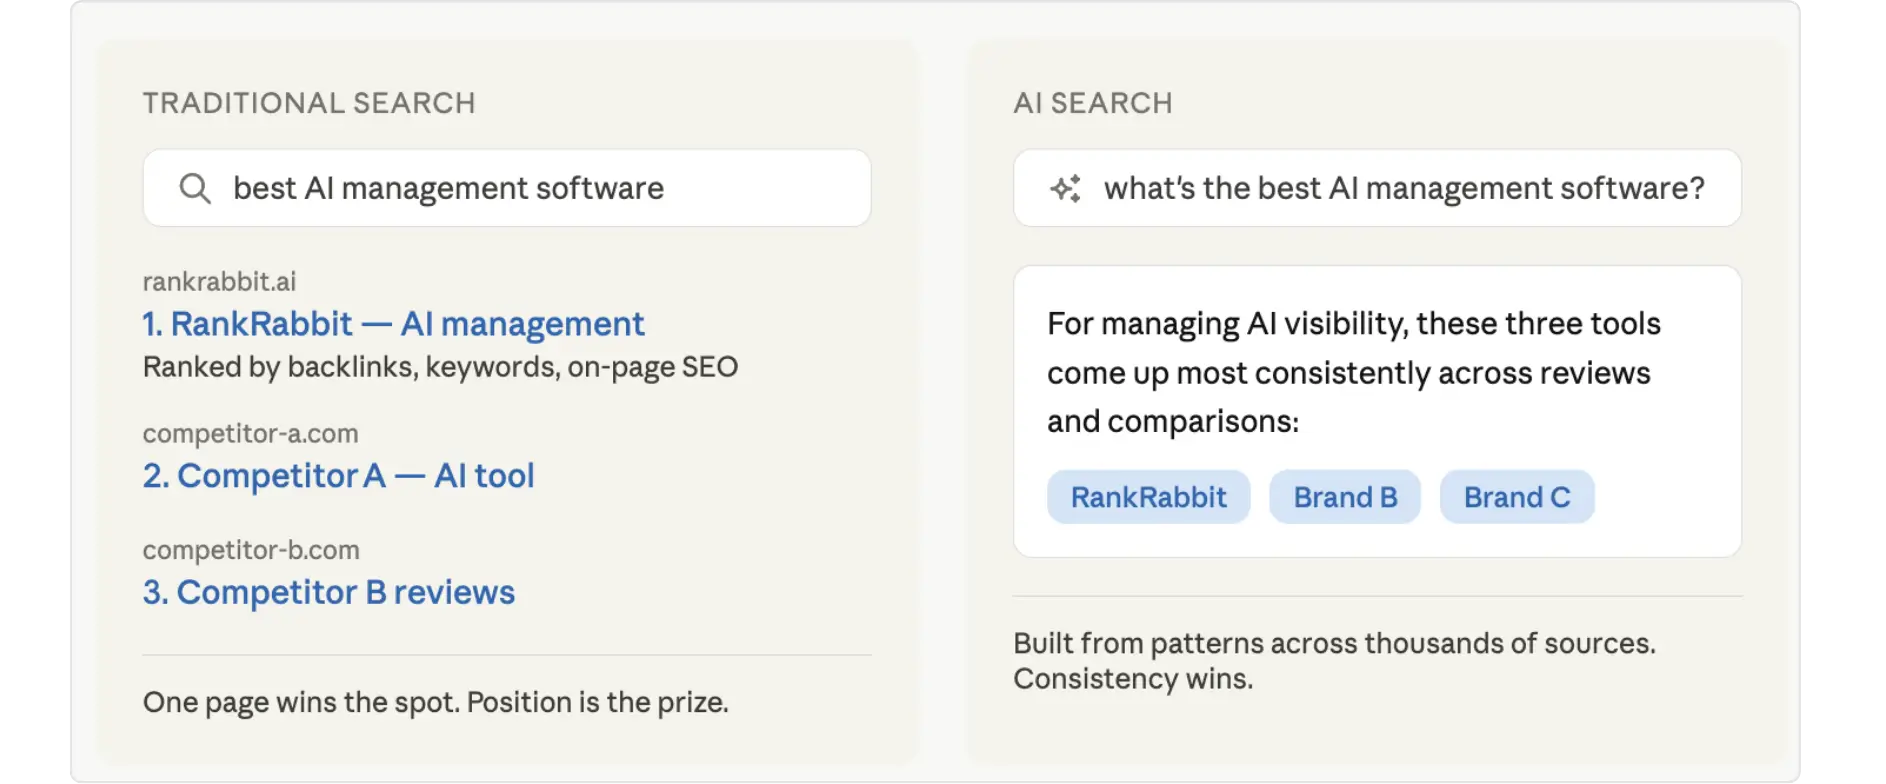The width and height of the screenshot is (1886, 784).
Task: Click the TRADITIONAL SEARCH heading
Action: [309, 103]
